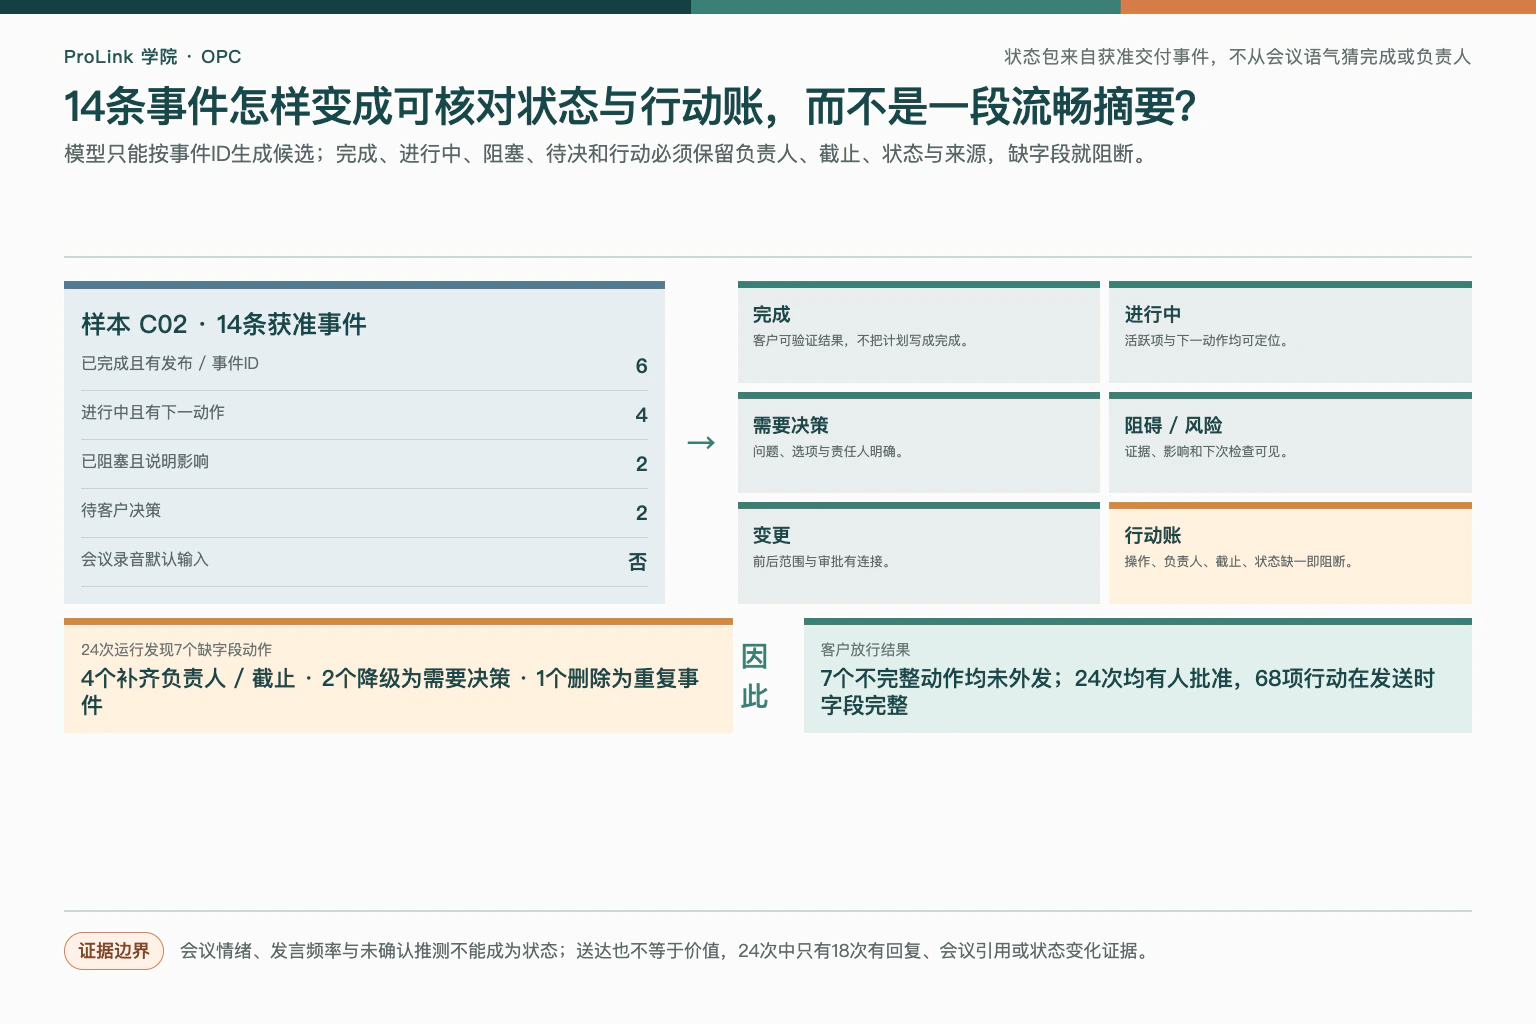
Task: Select the 进行中 card title
Action: click(x=1153, y=314)
